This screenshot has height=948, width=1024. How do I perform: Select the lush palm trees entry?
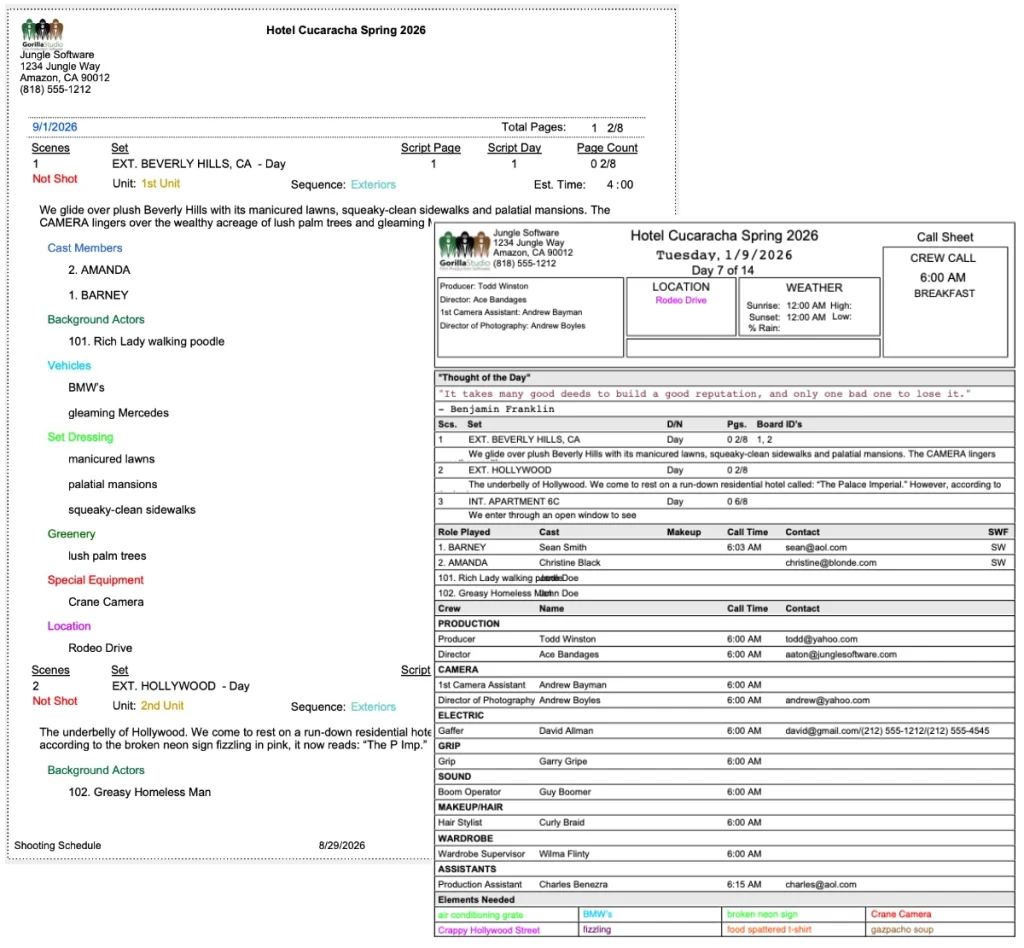pos(107,556)
